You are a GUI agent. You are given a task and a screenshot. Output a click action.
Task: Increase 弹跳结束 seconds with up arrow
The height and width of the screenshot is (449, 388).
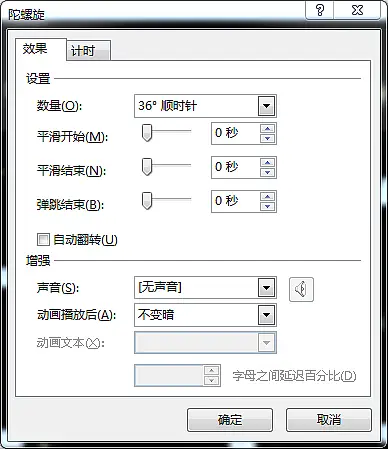(267, 197)
